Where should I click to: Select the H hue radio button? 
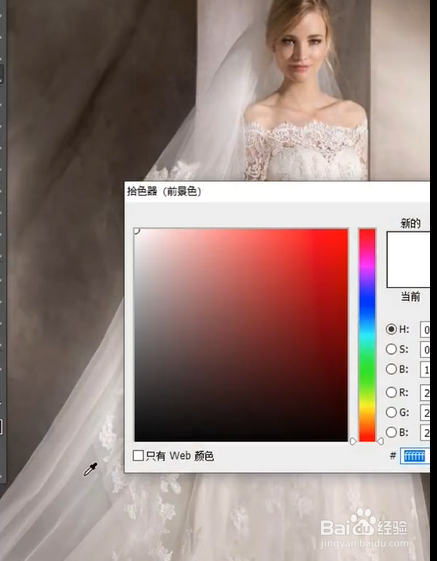coord(391,329)
